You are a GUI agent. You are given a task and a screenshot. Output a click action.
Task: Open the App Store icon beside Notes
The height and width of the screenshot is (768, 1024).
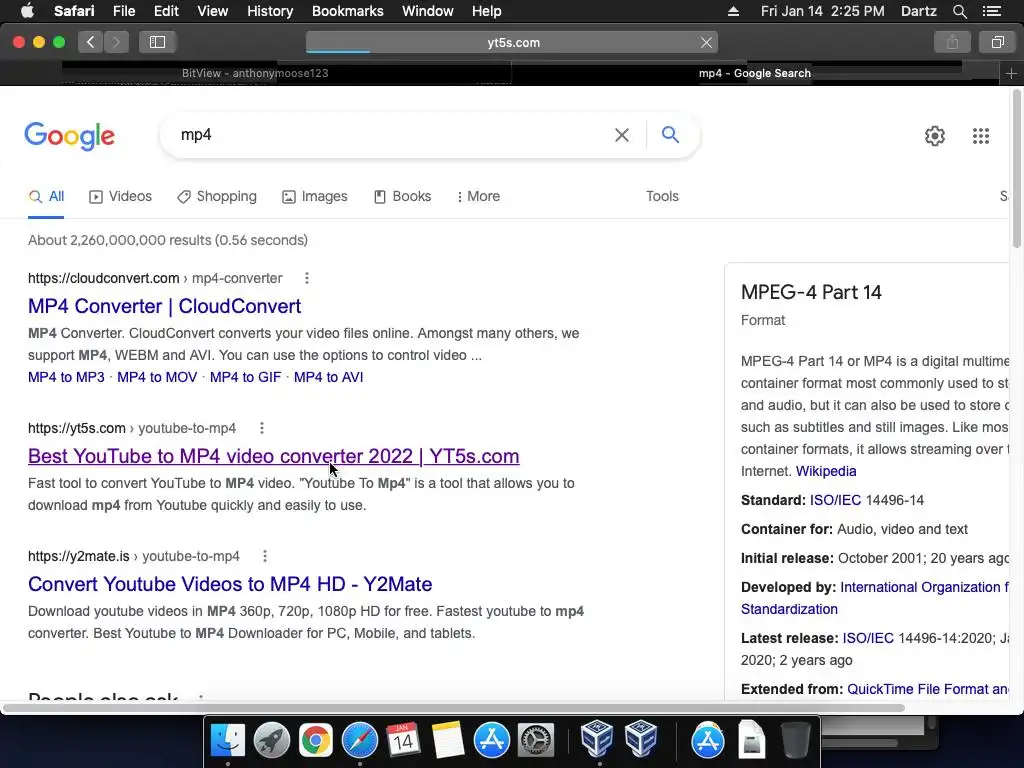tap(491, 740)
